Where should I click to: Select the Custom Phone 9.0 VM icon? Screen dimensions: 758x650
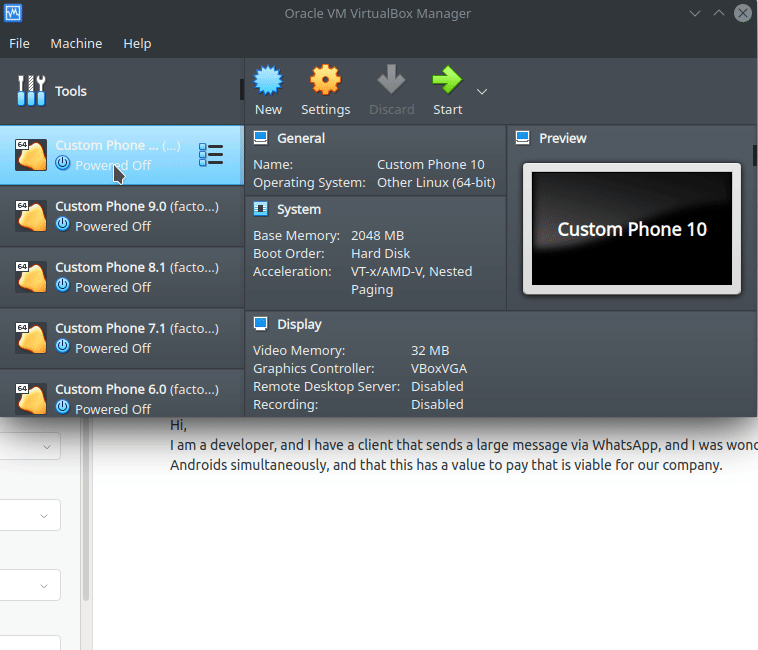[31, 216]
